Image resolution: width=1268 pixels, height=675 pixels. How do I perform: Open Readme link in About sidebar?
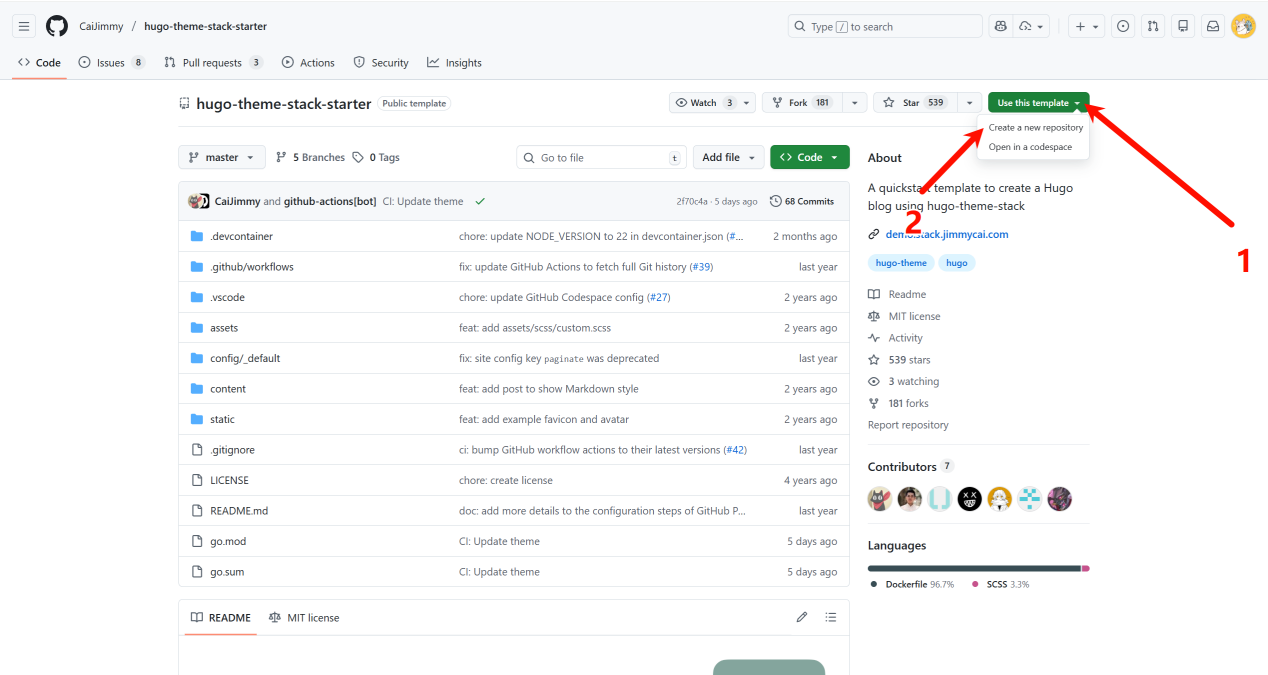(x=897, y=294)
